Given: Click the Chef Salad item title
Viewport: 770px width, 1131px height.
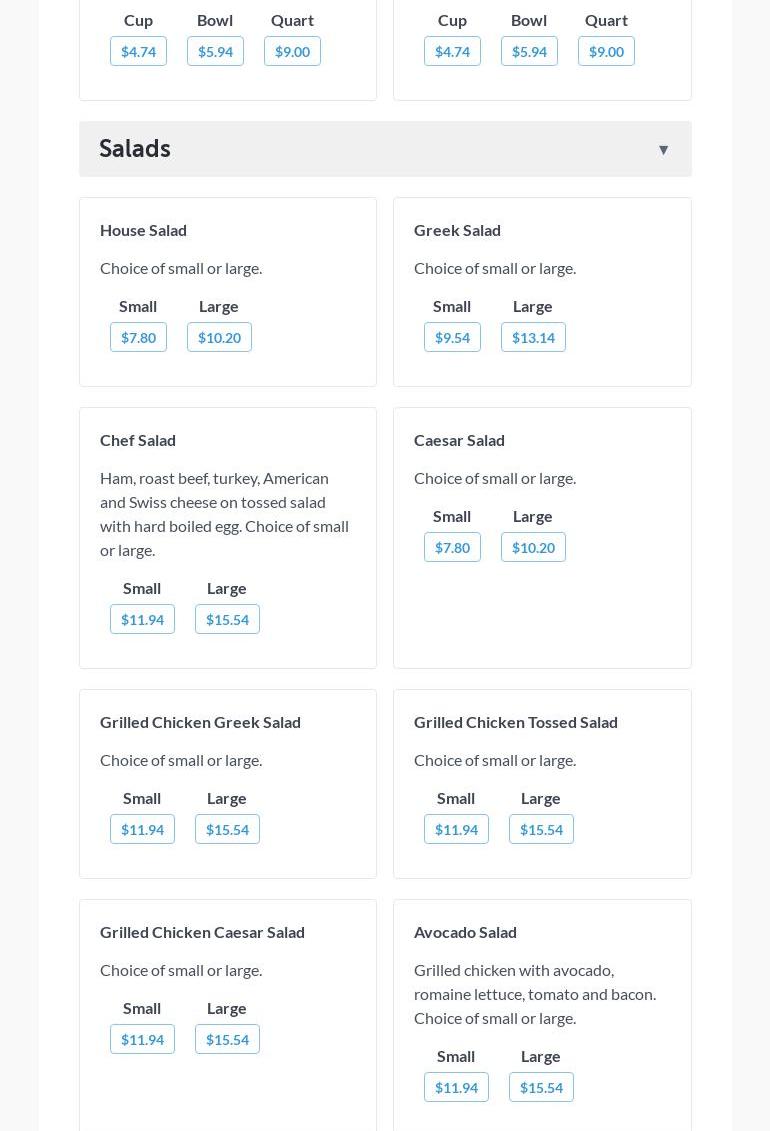Looking at the screenshot, I should click(x=138, y=440).
